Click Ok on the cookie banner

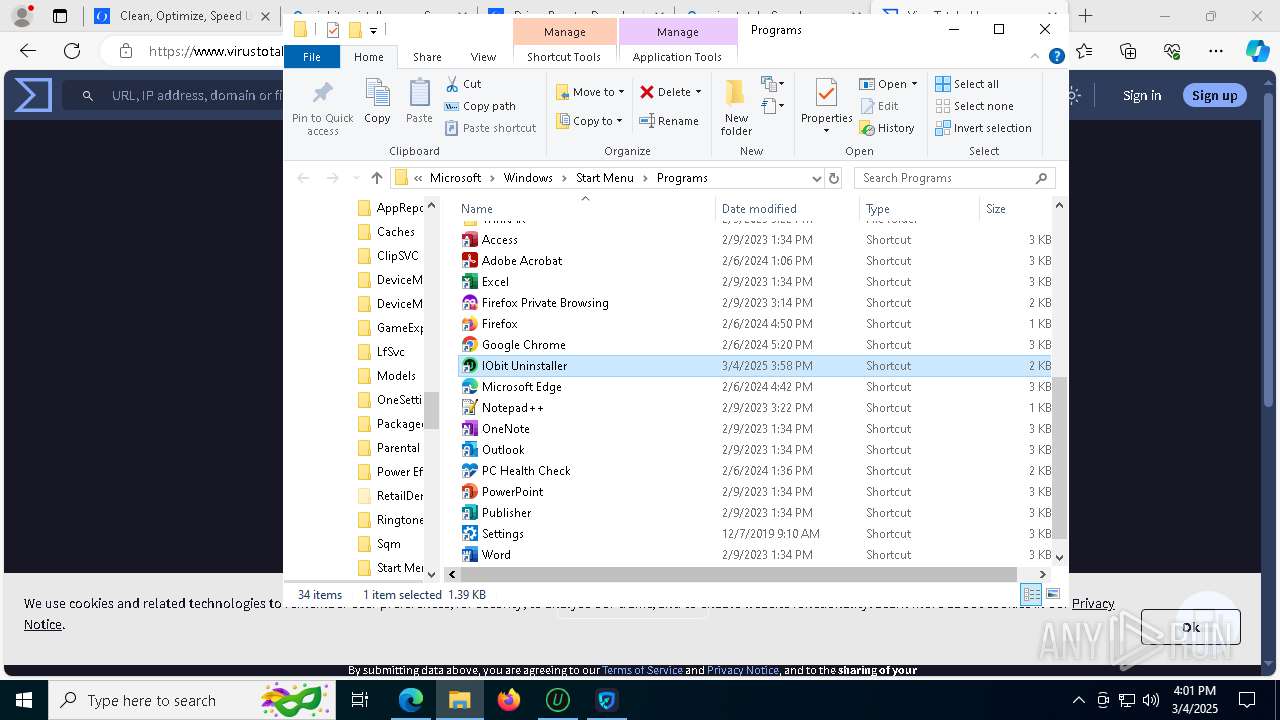1190,627
